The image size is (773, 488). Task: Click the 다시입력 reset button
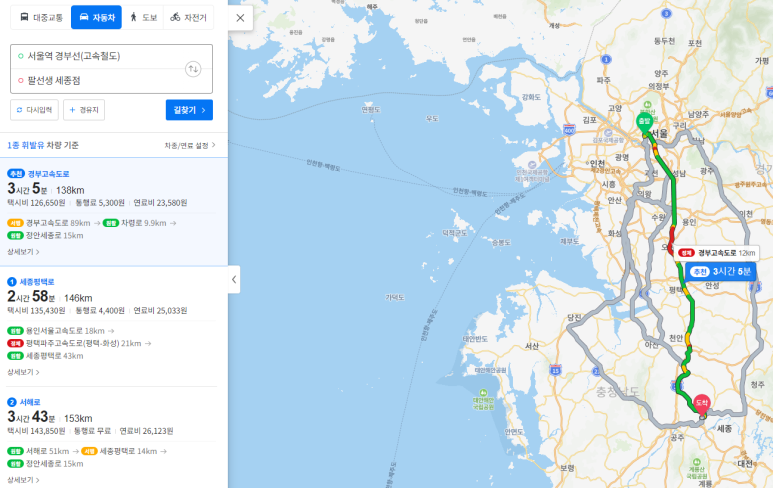(x=35, y=109)
